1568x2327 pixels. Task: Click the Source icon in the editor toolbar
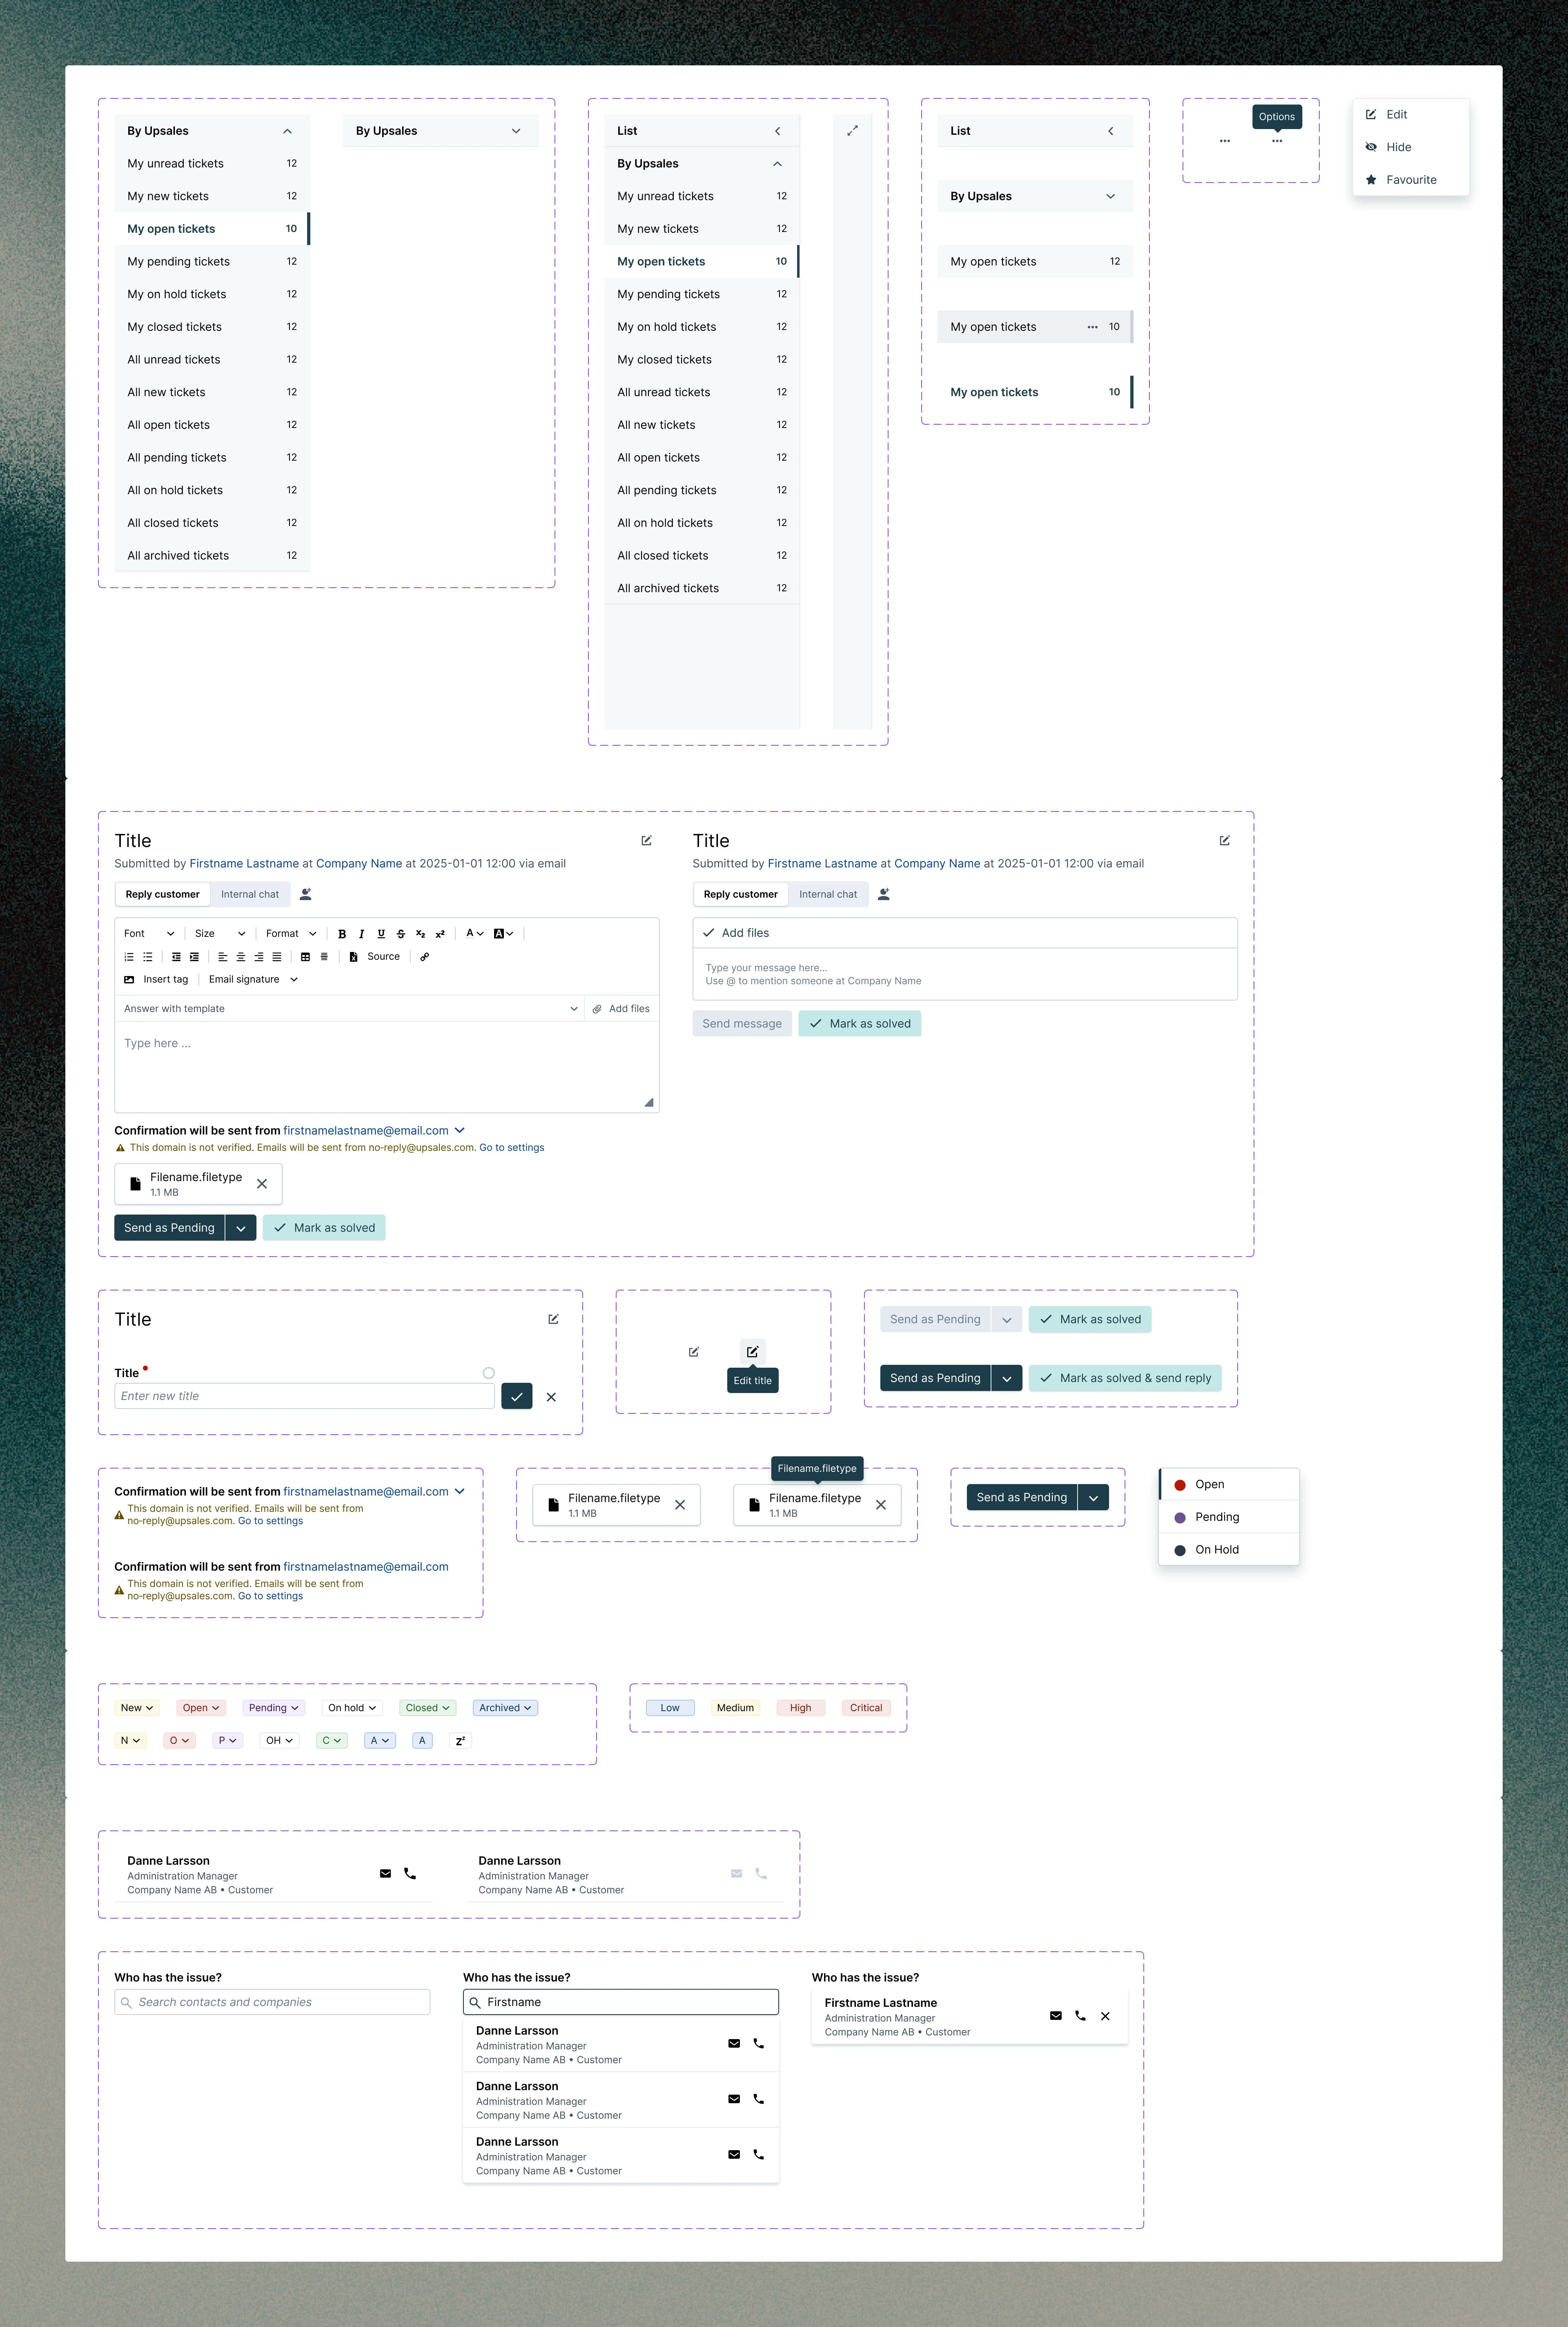[355, 956]
